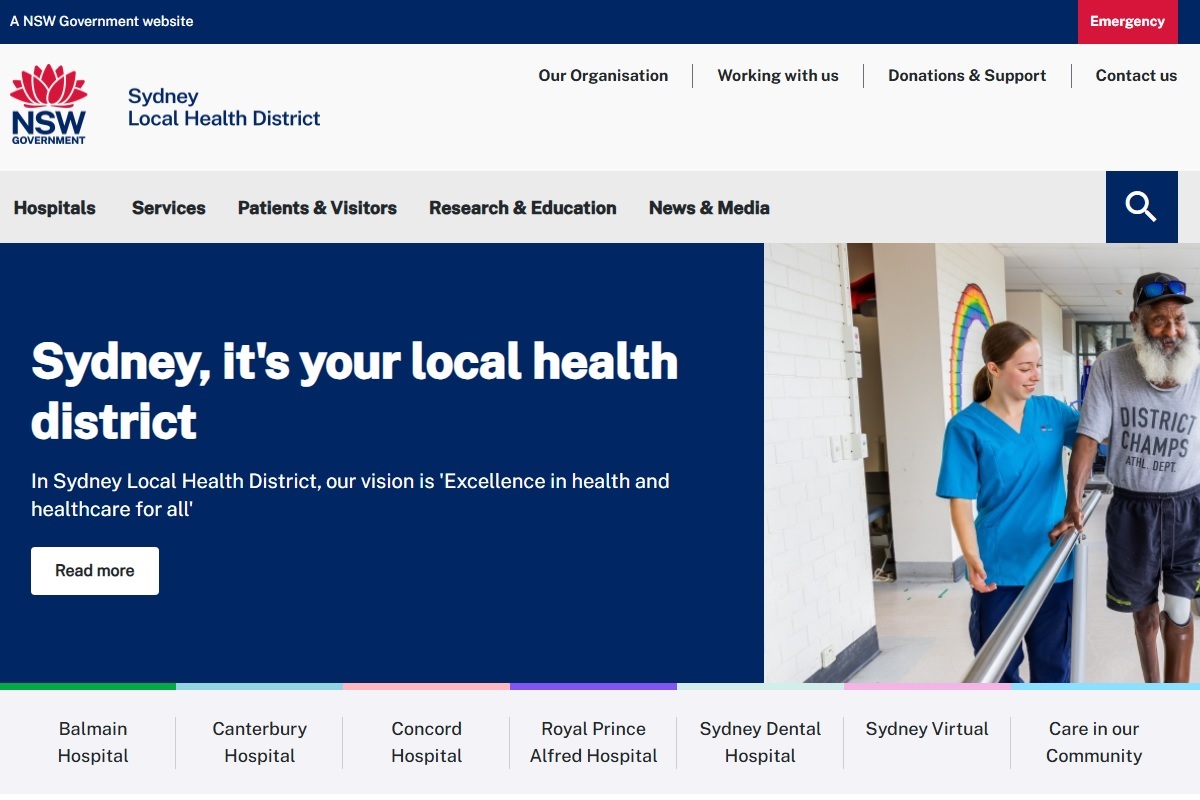The image size is (1200, 800).
Task: Open Care in our Community link
Action: [1094, 742]
